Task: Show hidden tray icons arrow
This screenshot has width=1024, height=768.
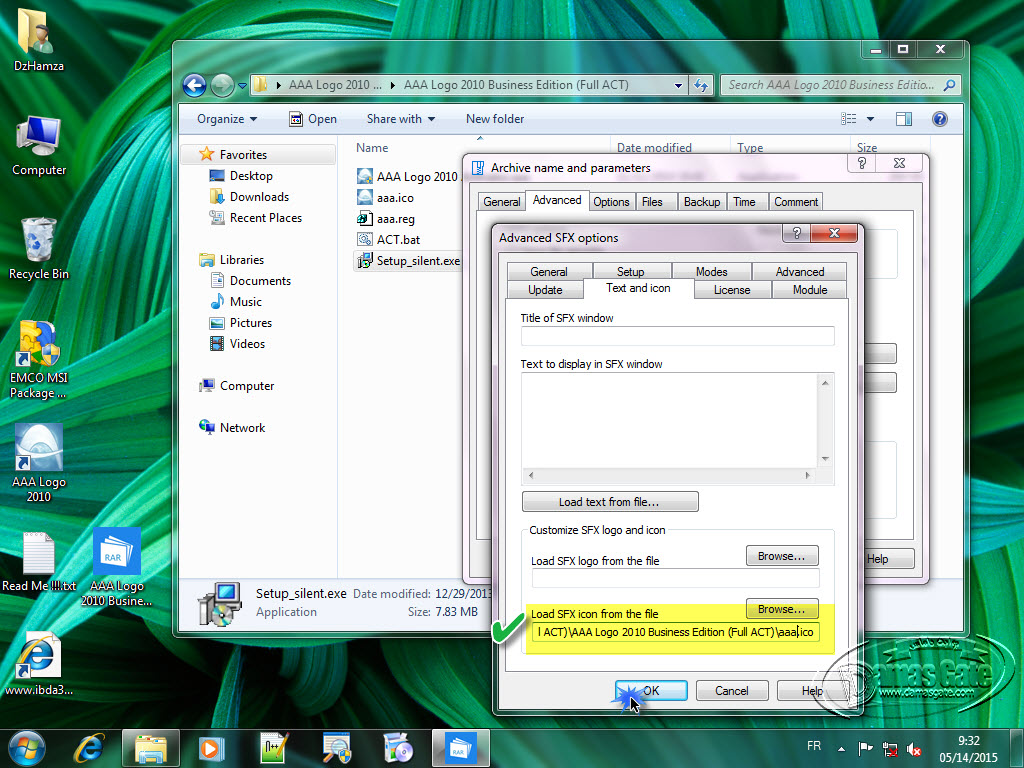Action: click(841, 748)
